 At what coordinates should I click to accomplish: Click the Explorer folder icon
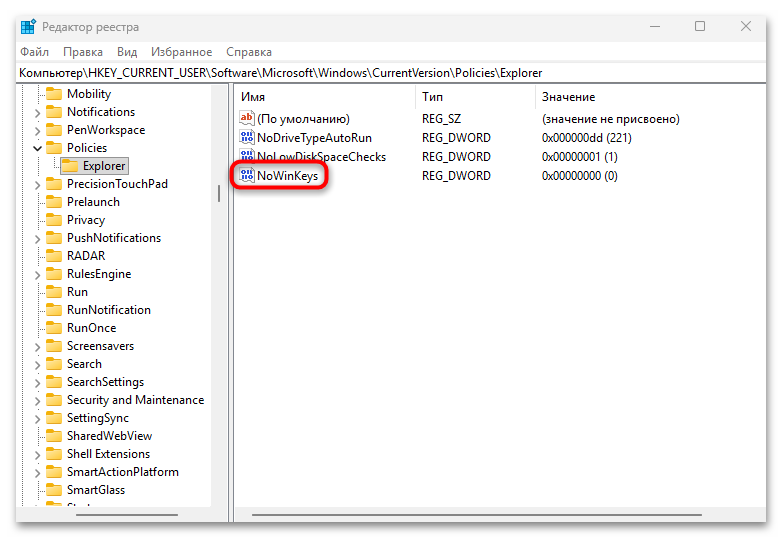pos(70,166)
